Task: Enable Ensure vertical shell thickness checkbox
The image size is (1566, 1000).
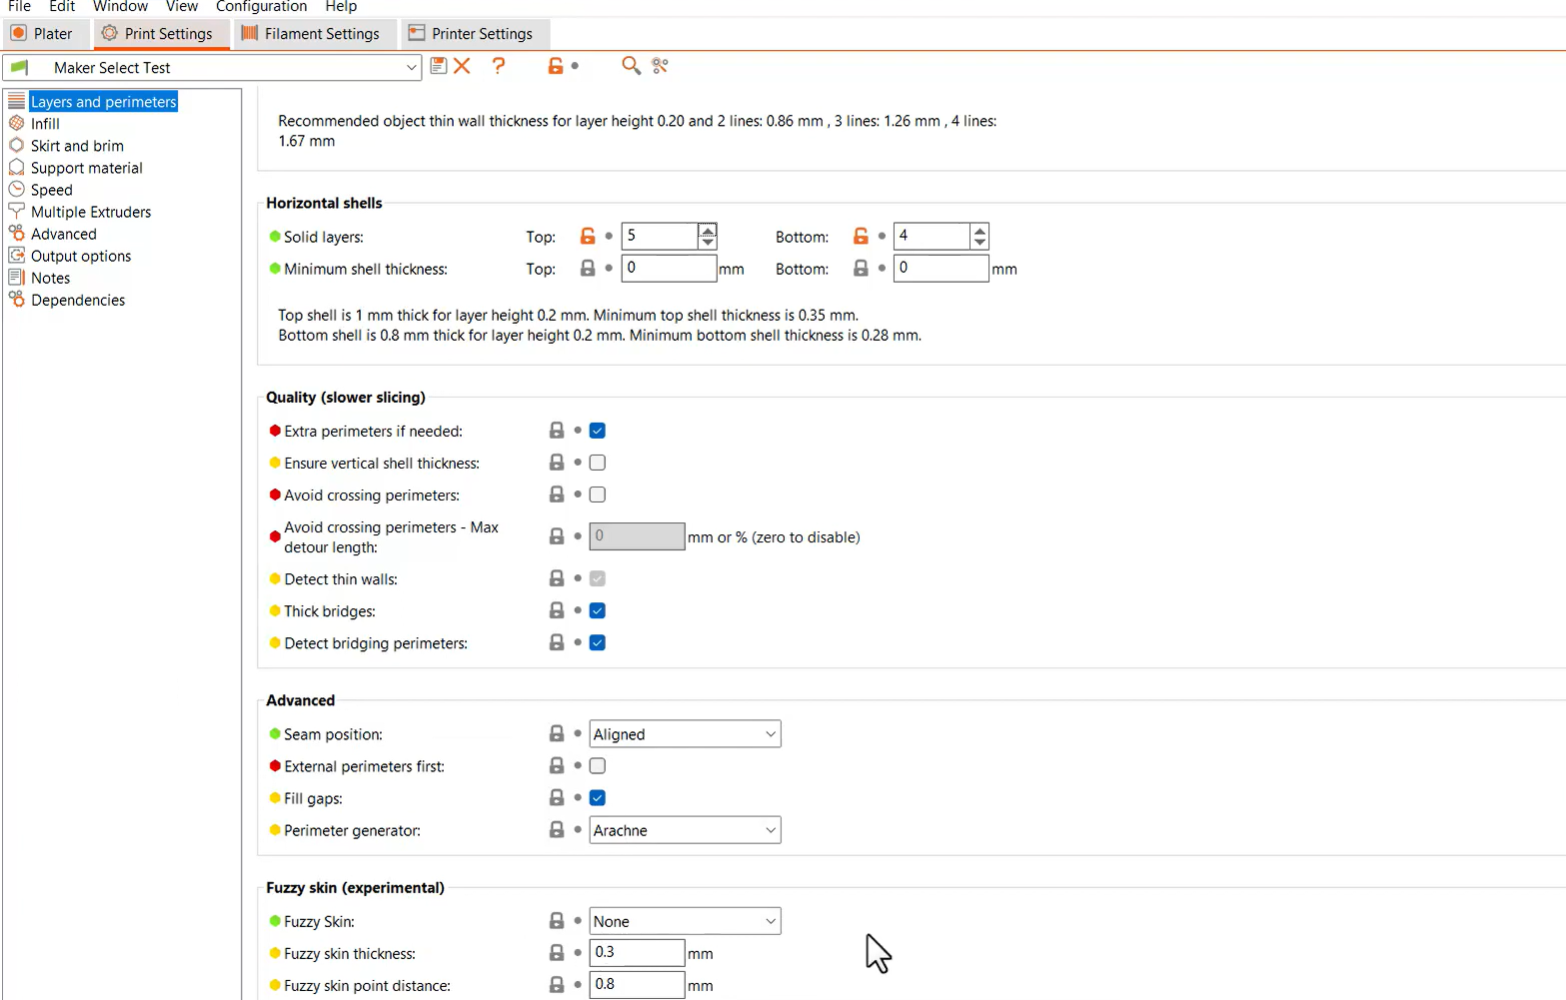Action: (597, 463)
